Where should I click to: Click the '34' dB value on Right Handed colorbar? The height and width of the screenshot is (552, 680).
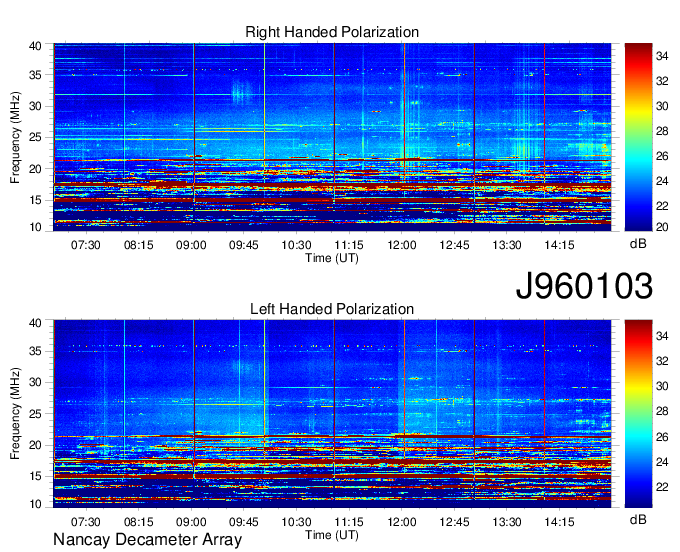[x=662, y=56]
